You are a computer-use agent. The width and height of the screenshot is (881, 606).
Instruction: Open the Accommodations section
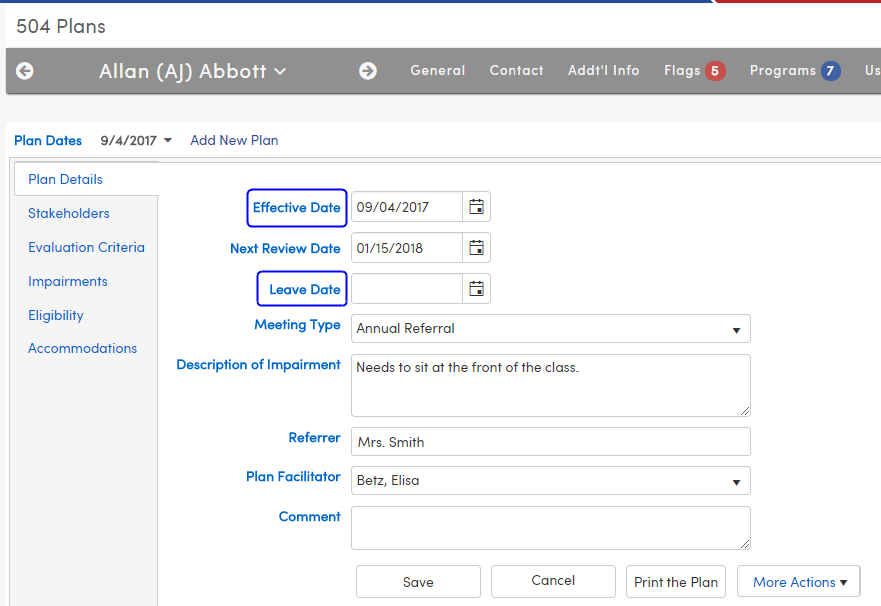click(x=82, y=348)
